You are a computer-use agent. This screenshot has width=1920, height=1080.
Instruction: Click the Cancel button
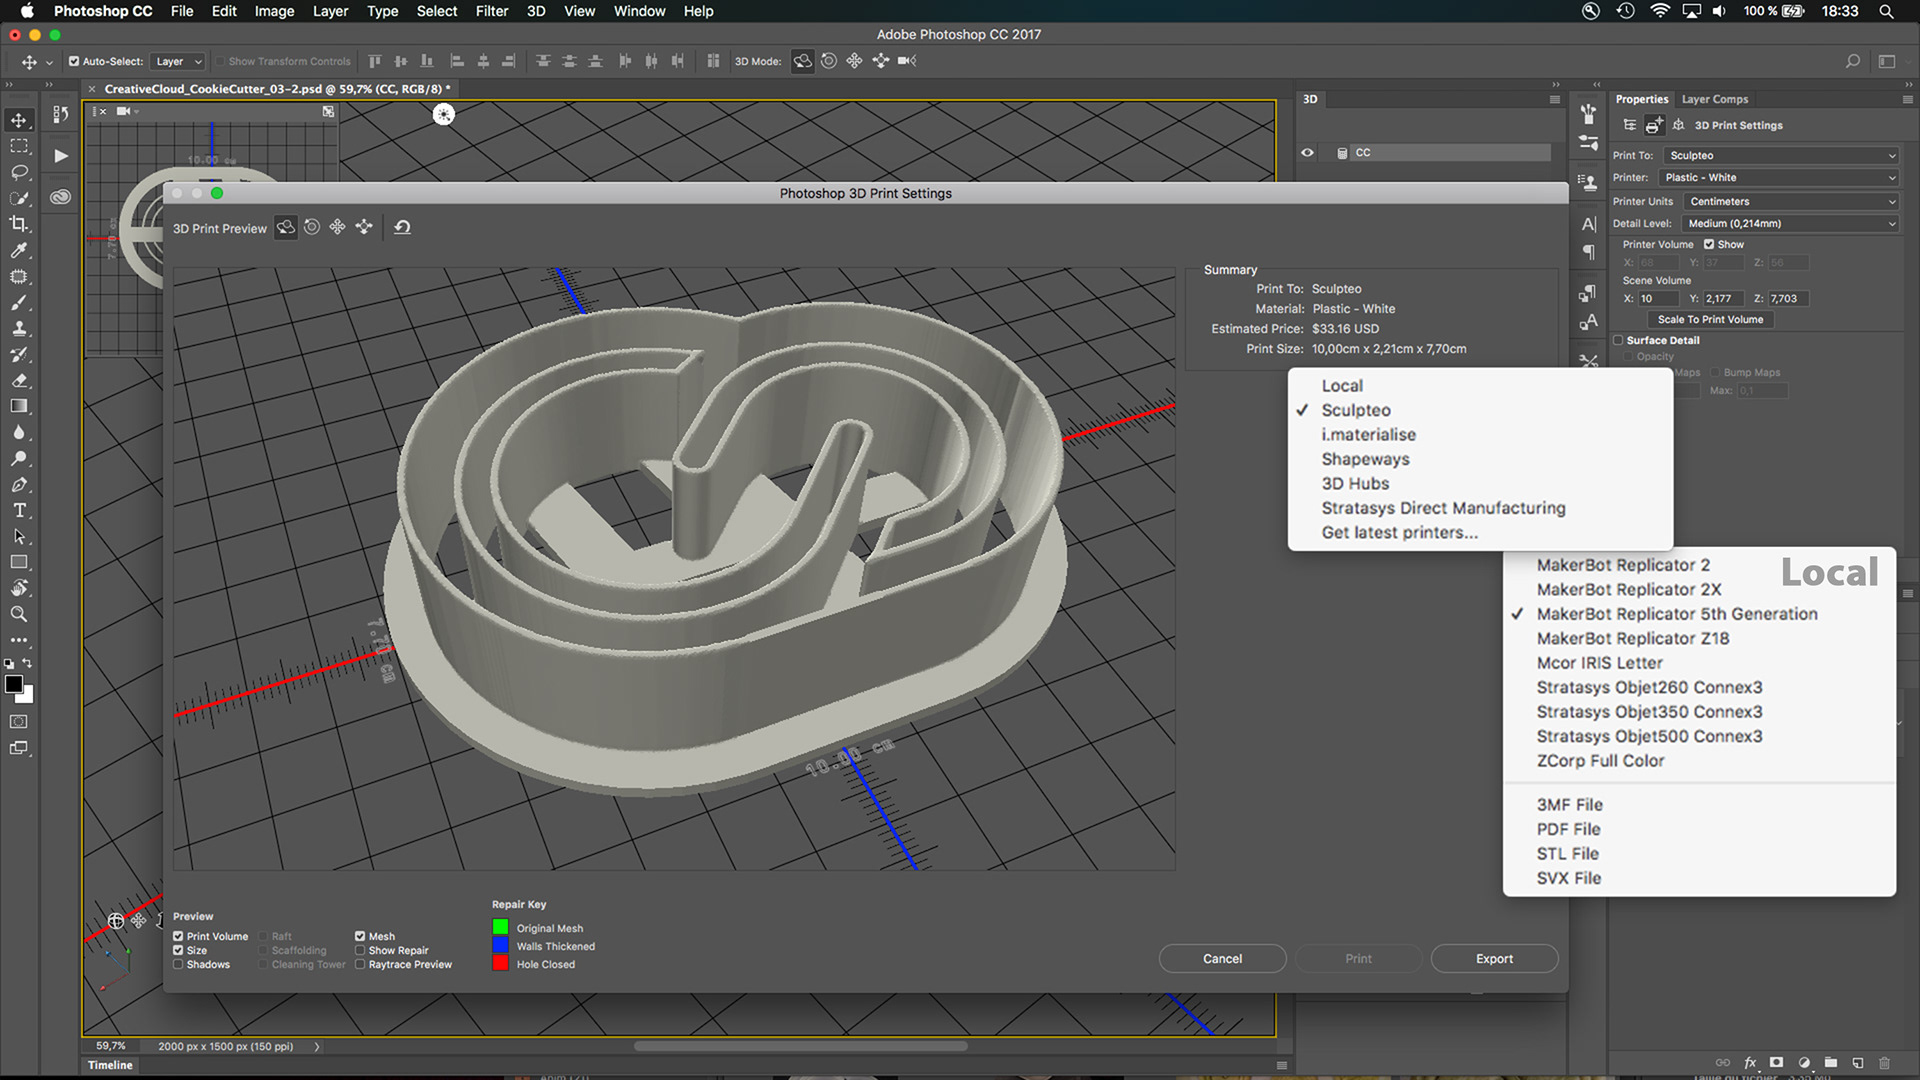tap(1222, 958)
